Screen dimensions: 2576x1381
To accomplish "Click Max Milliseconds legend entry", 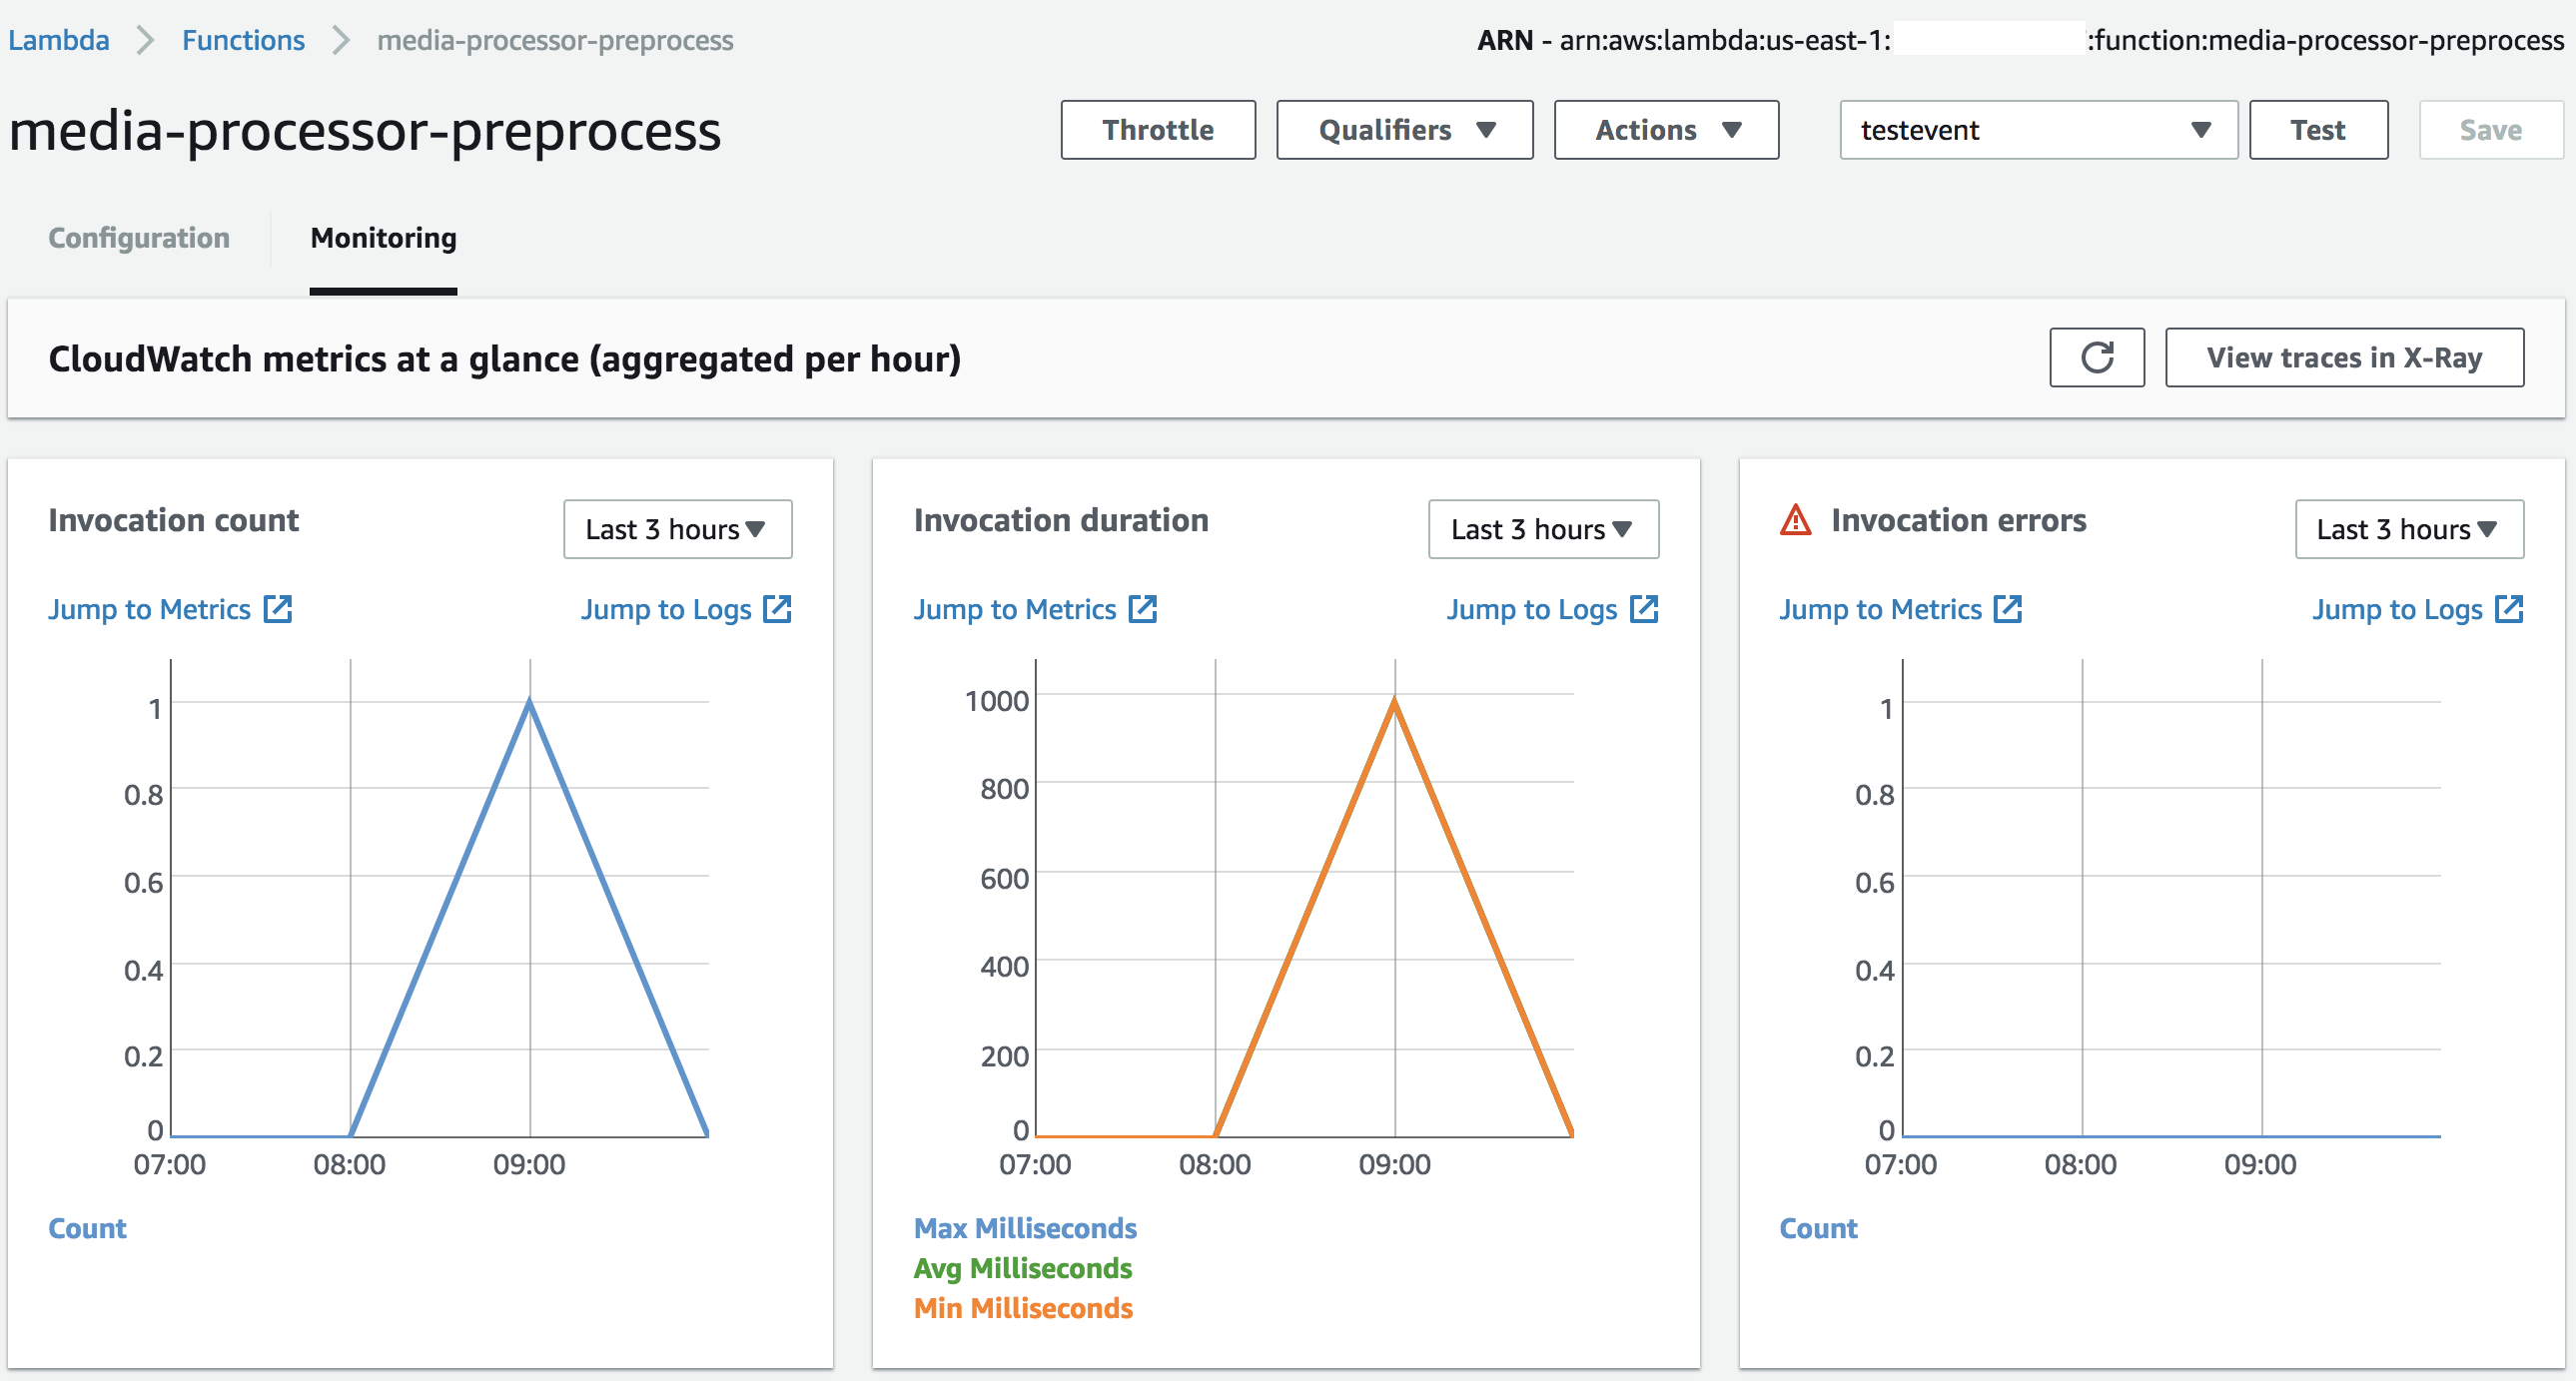I will [x=1025, y=1228].
